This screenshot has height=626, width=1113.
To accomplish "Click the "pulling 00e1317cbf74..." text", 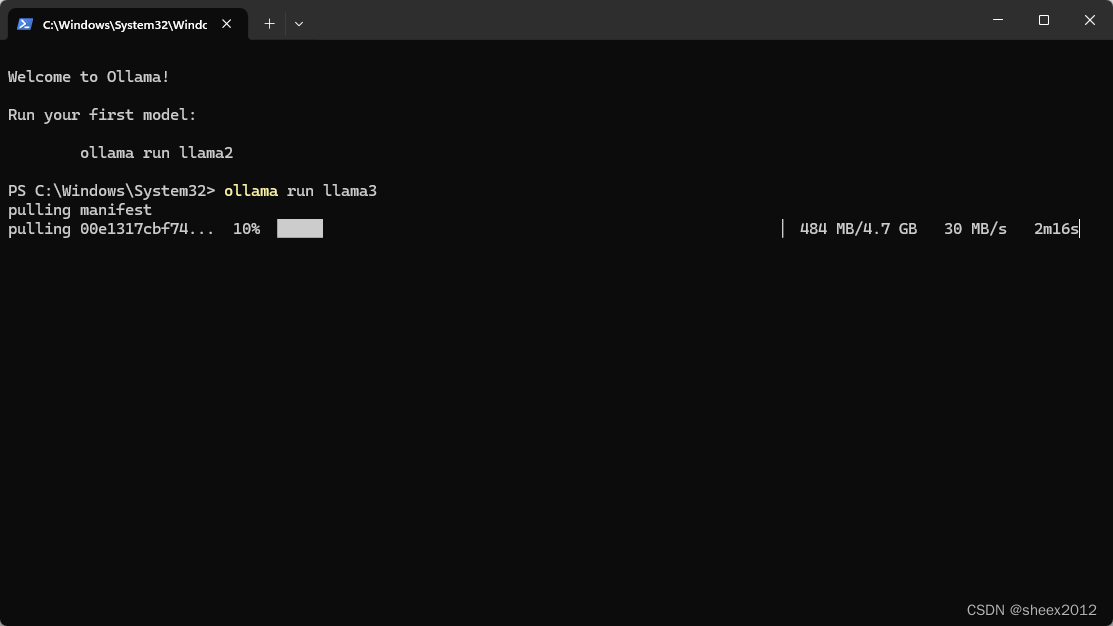I will [111, 229].
